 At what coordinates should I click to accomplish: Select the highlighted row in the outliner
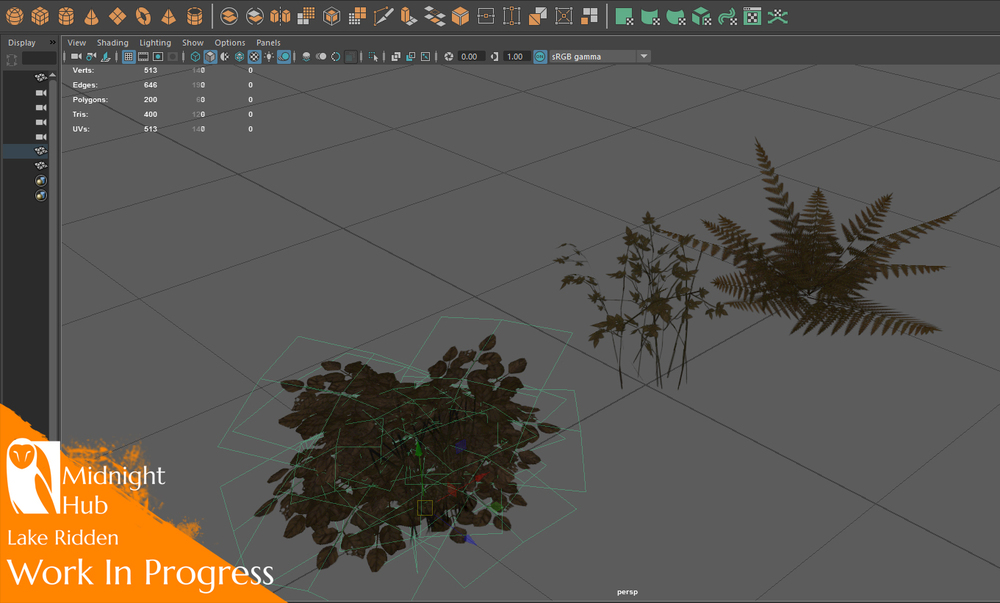(x=25, y=151)
